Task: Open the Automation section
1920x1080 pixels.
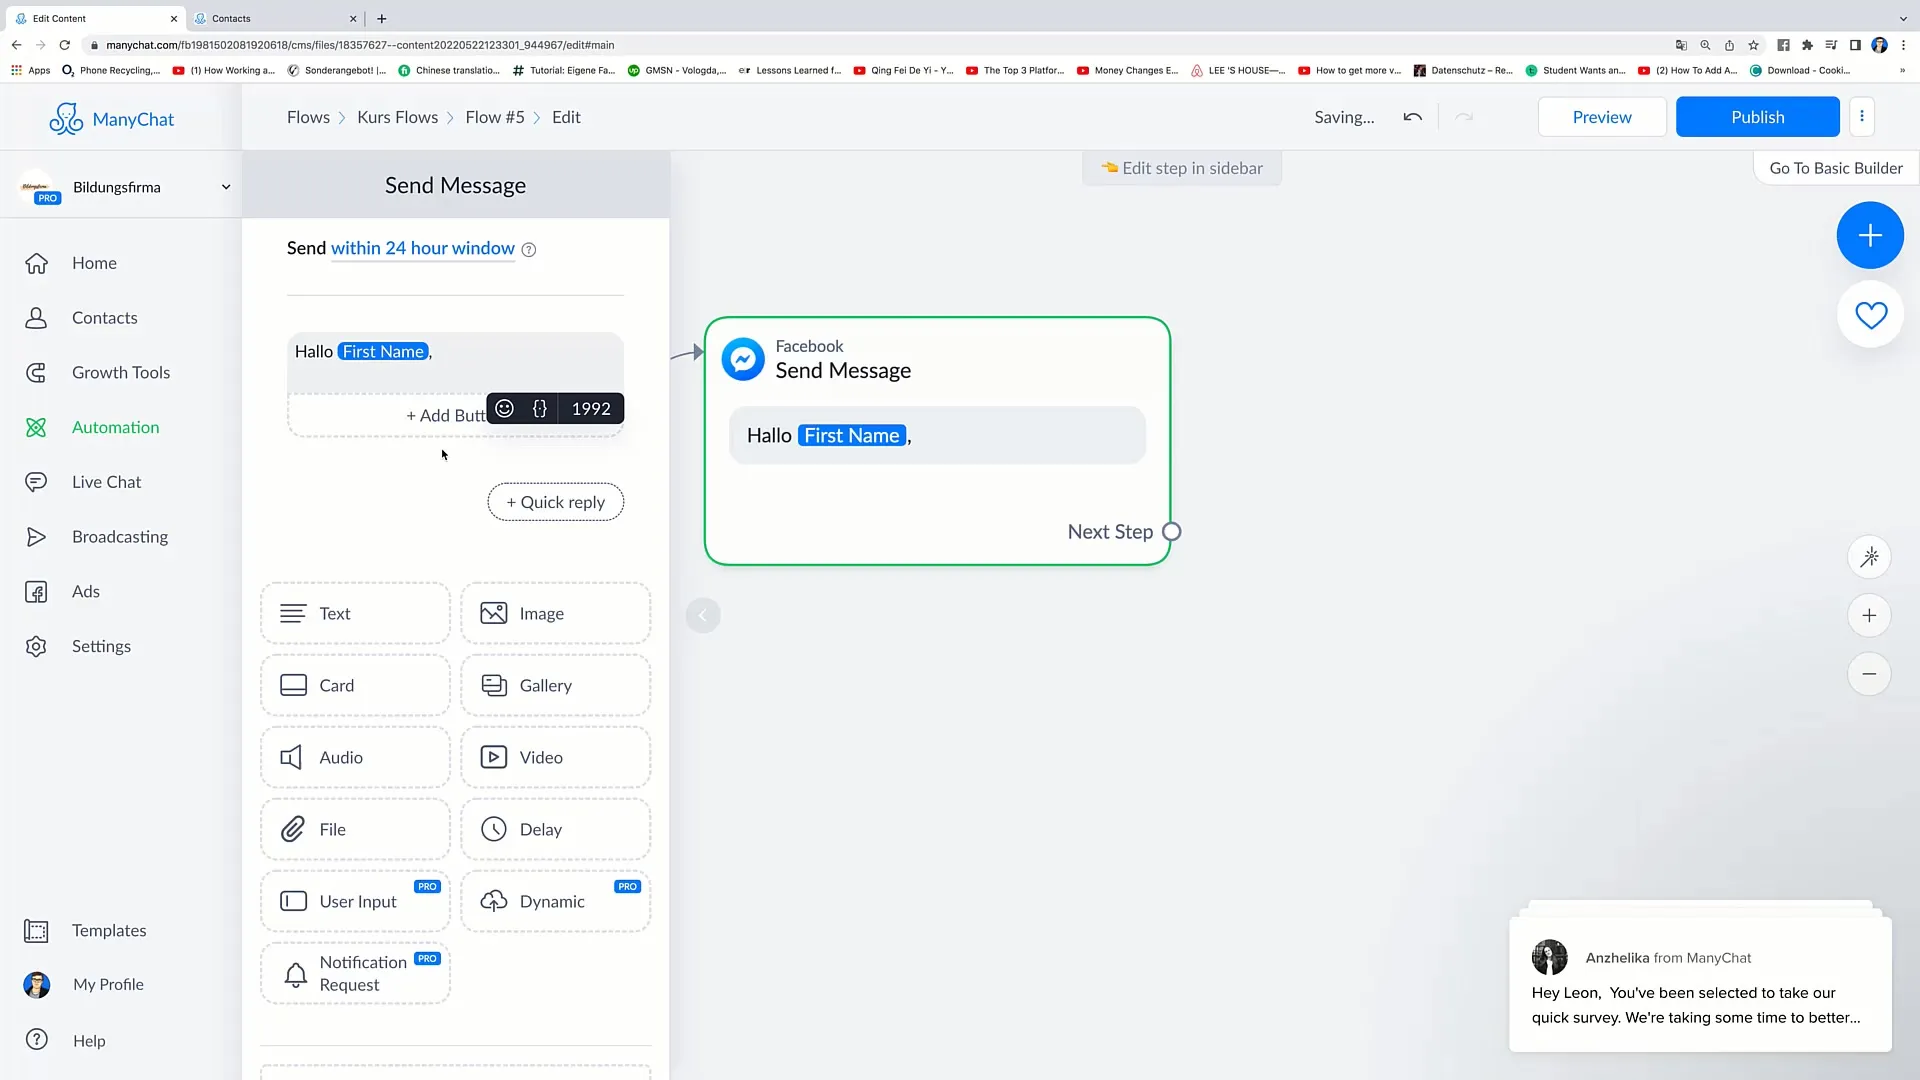Action: tap(115, 427)
